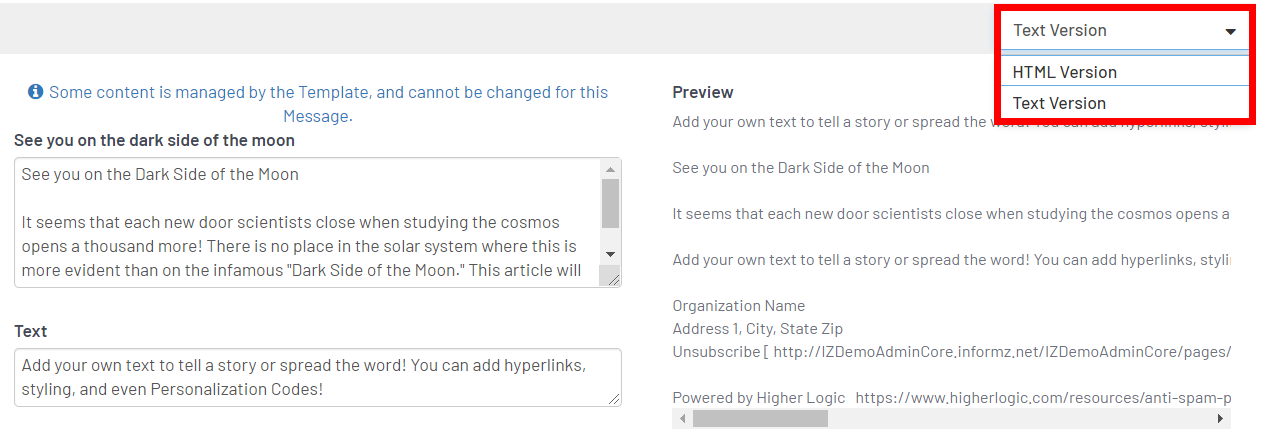Click left arrow of preview horizontal scrollbar
The image size is (1267, 442).
tap(682, 419)
